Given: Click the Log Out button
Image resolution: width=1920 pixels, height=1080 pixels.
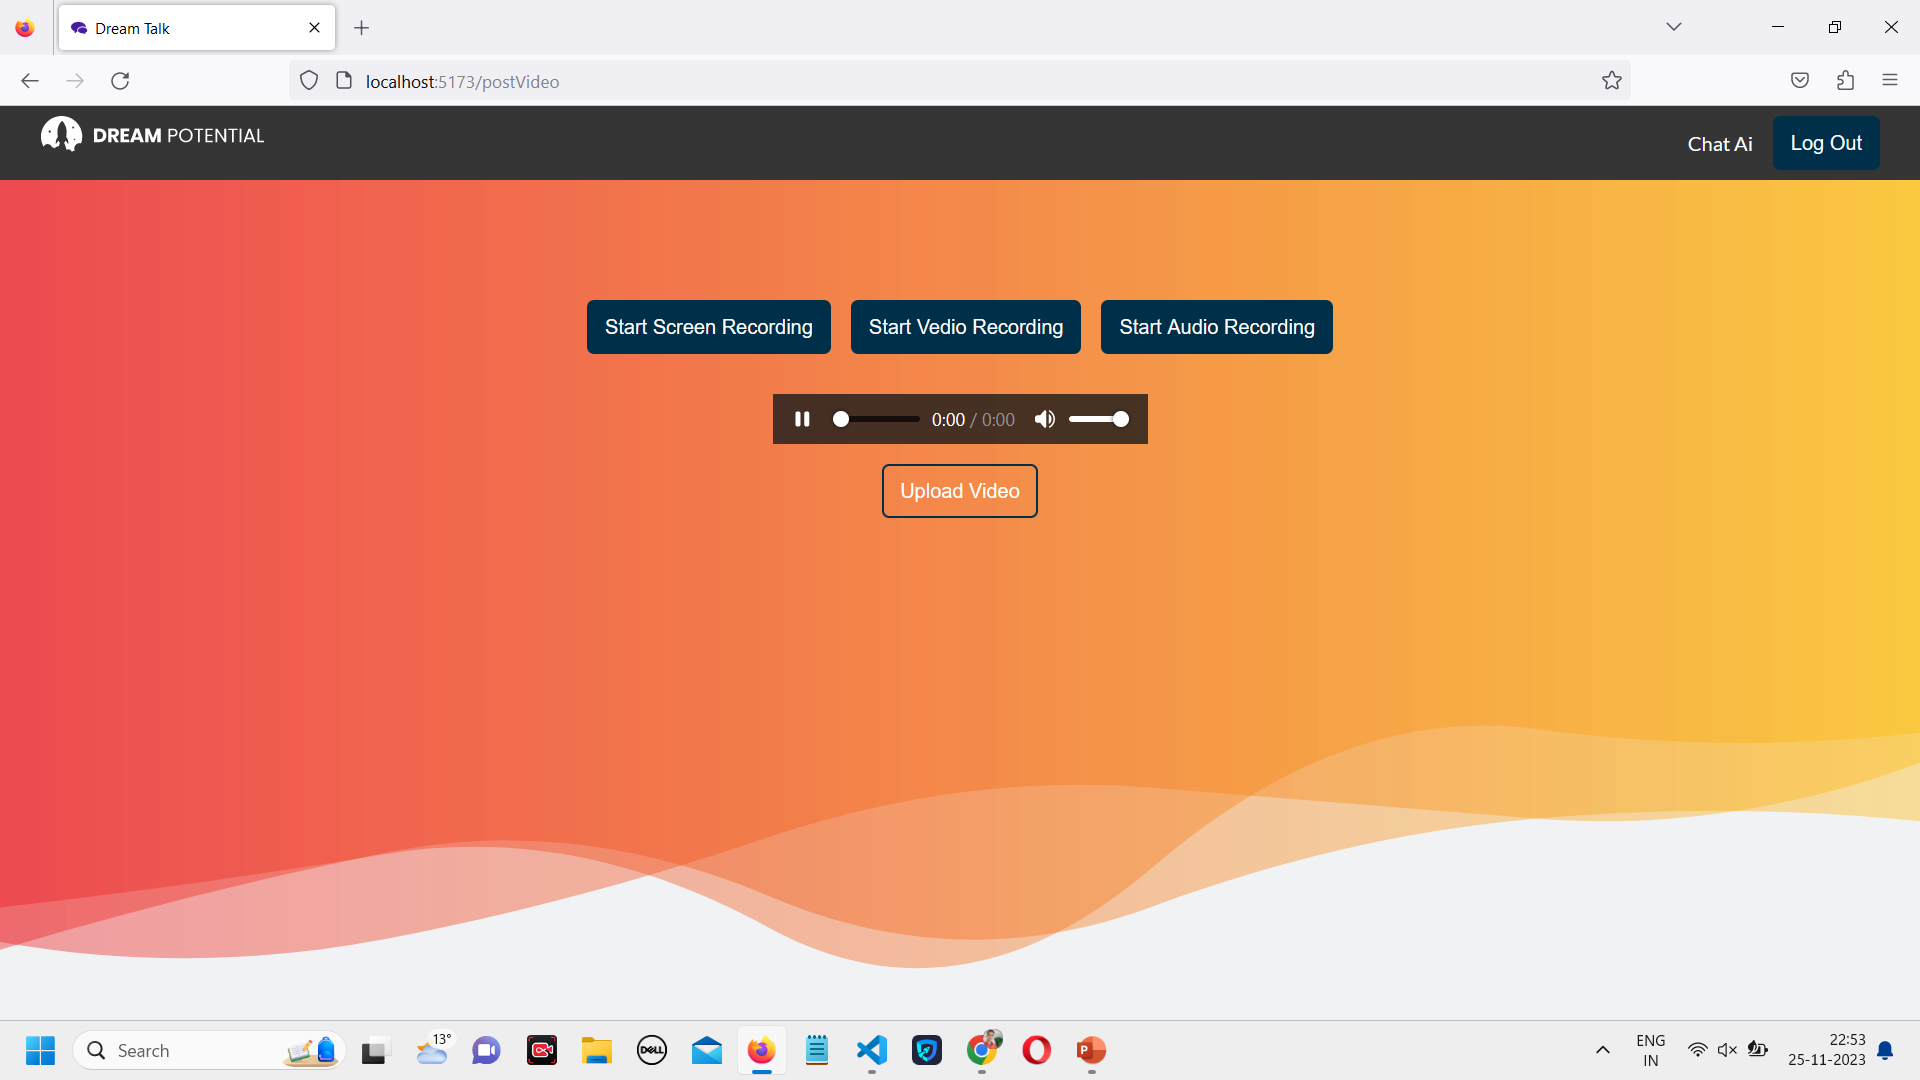Looking at the screenshot, I should 1825,143.
